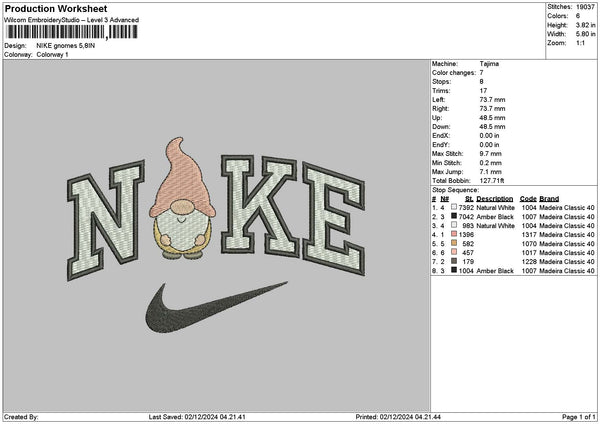The height and width of the screenshot is (424, 600).
Task: Click Amber Black description in stop row 8
Action: pyautogui.click(x=495, y=271)
